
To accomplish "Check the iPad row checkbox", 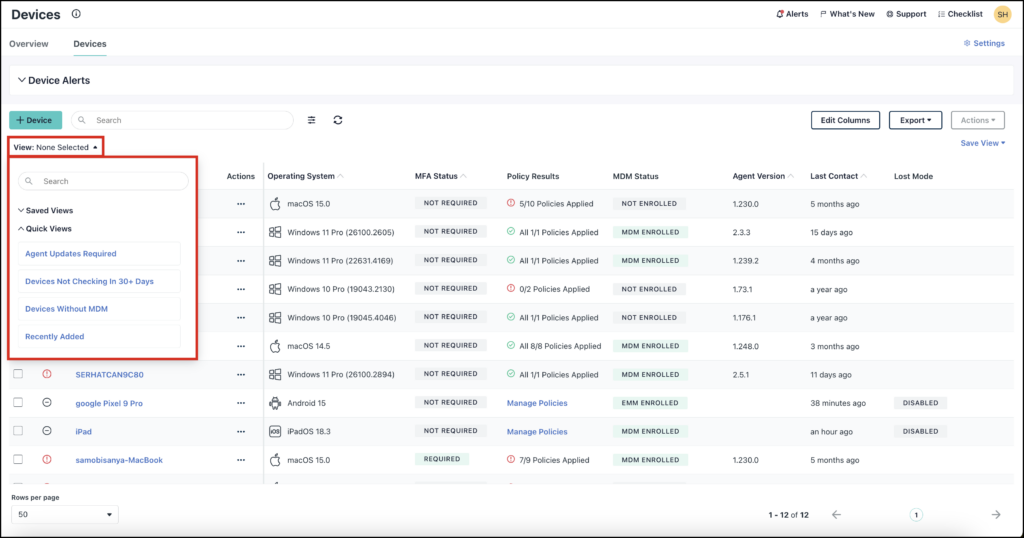I will 18,431.
